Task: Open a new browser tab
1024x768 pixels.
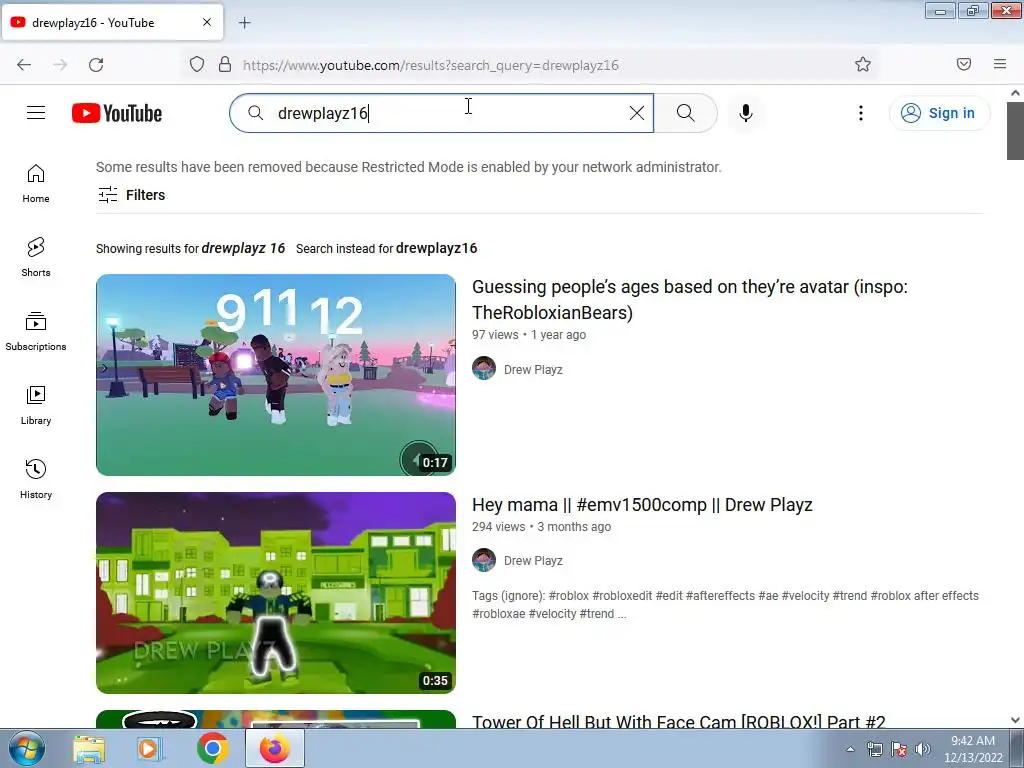Action: pos(245,23)
